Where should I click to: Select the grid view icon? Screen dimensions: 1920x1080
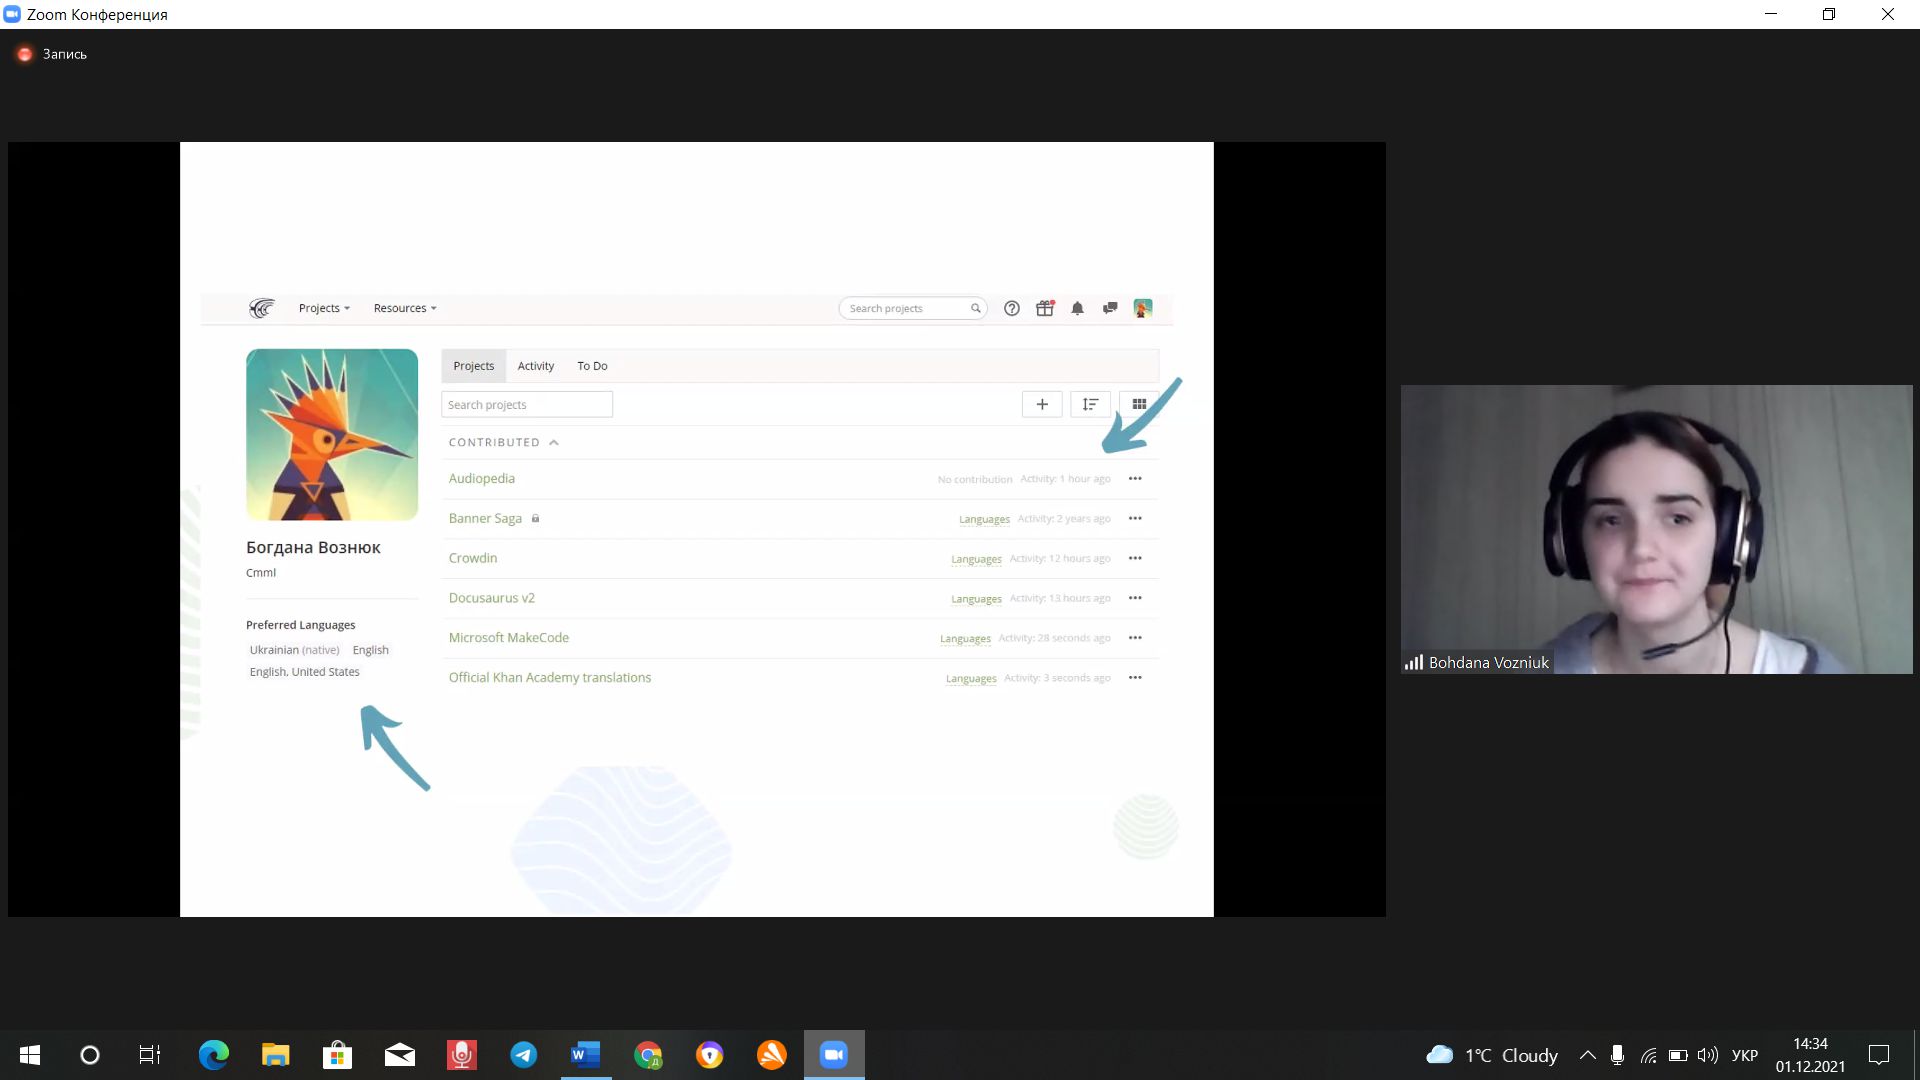(x=1138, y=404)
